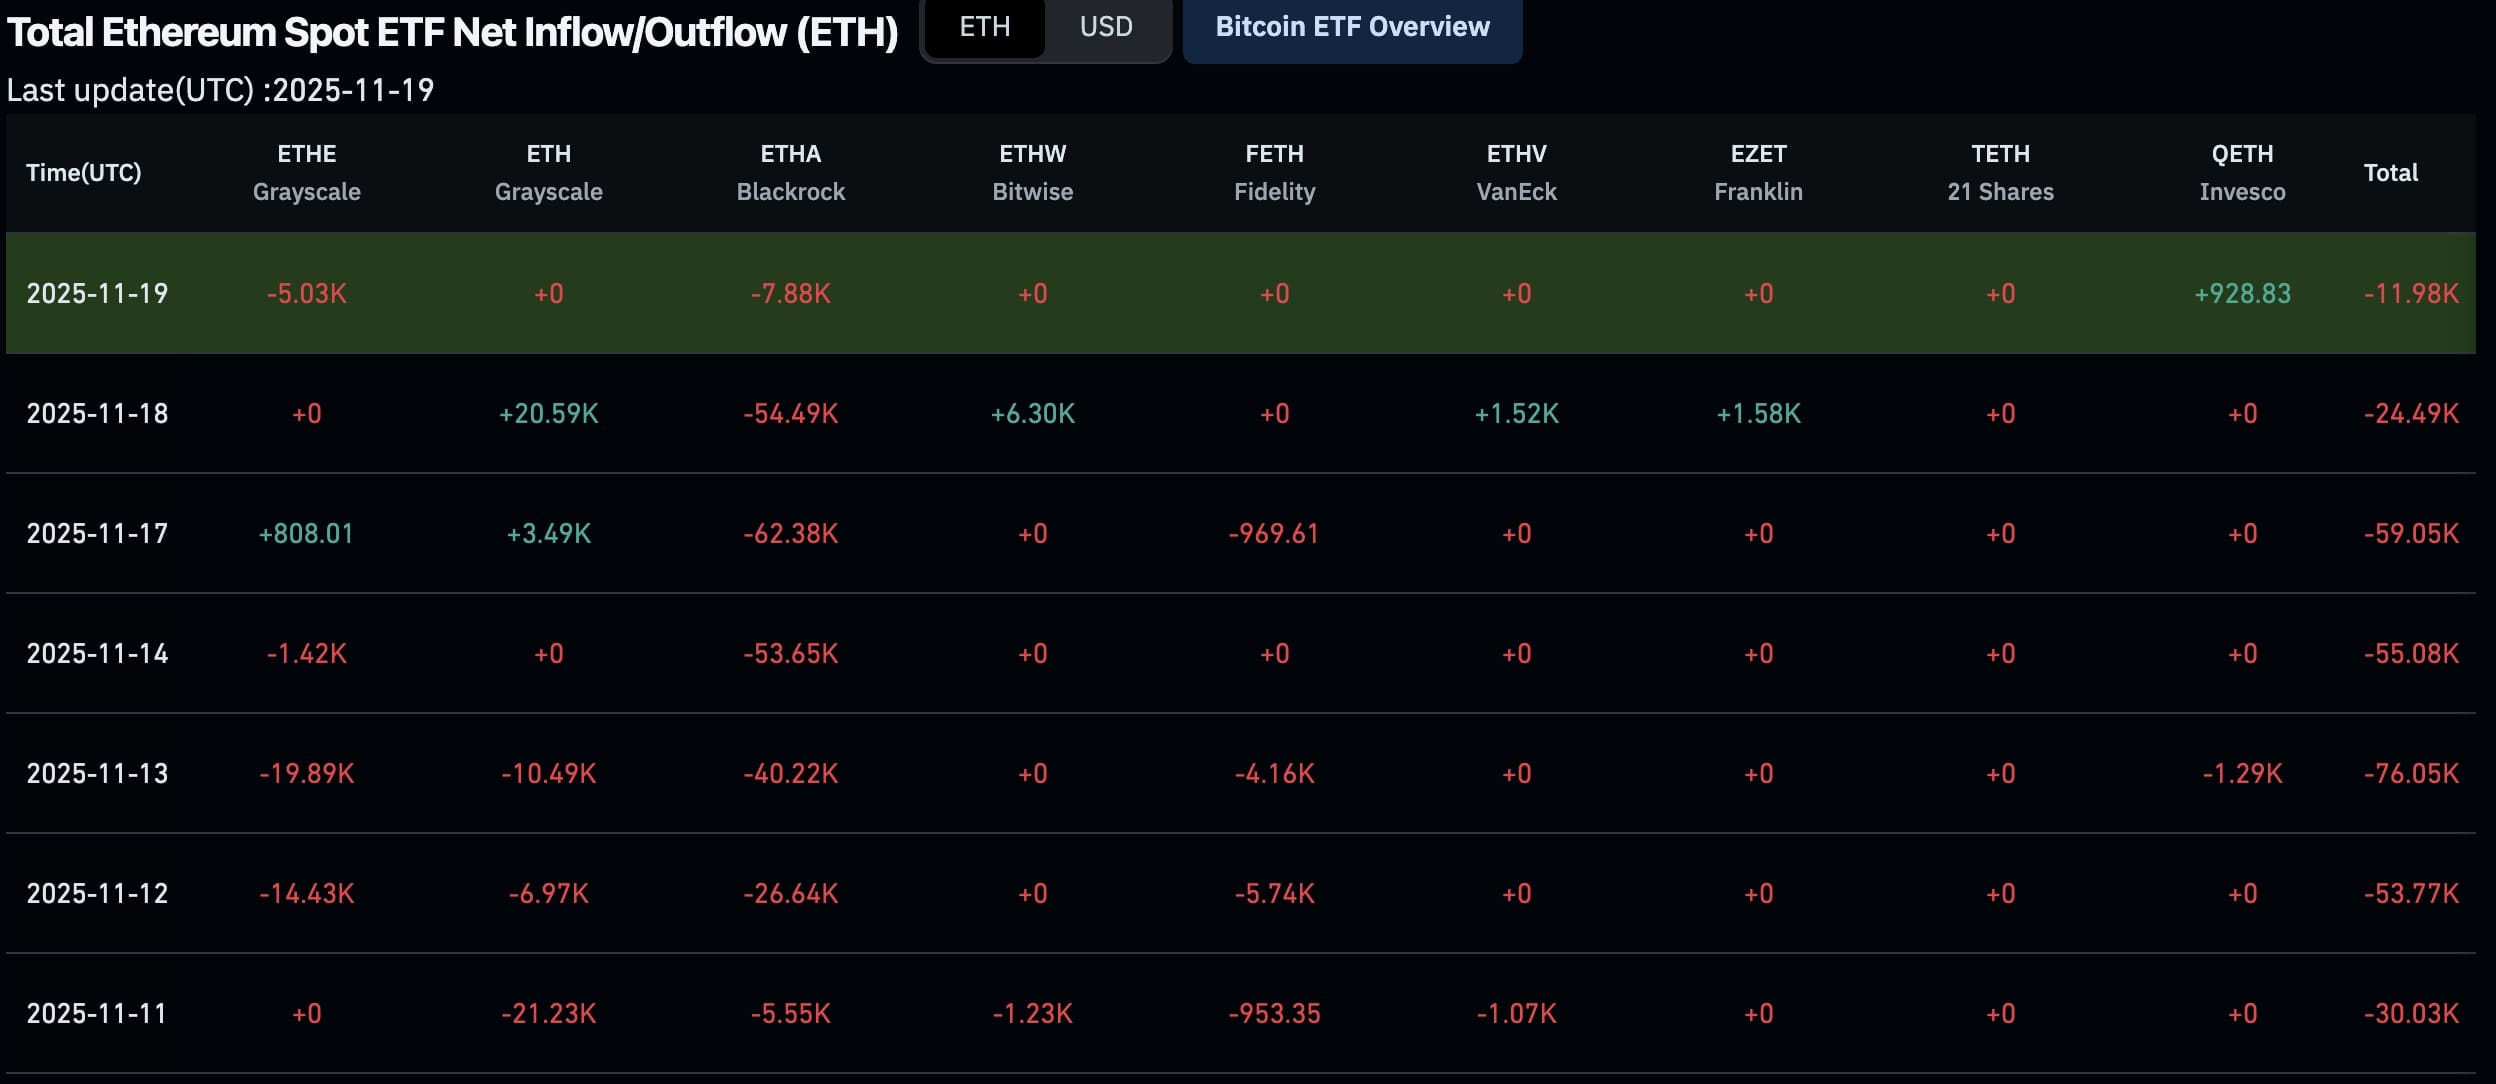
Task: Click the ETHW Bitwise column header
Action: [x=1032, y=172]
